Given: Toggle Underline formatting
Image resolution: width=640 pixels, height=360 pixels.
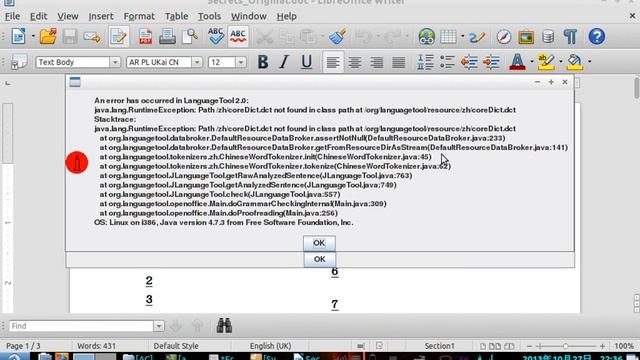Looking at the screenshot, I should [306, 62].
